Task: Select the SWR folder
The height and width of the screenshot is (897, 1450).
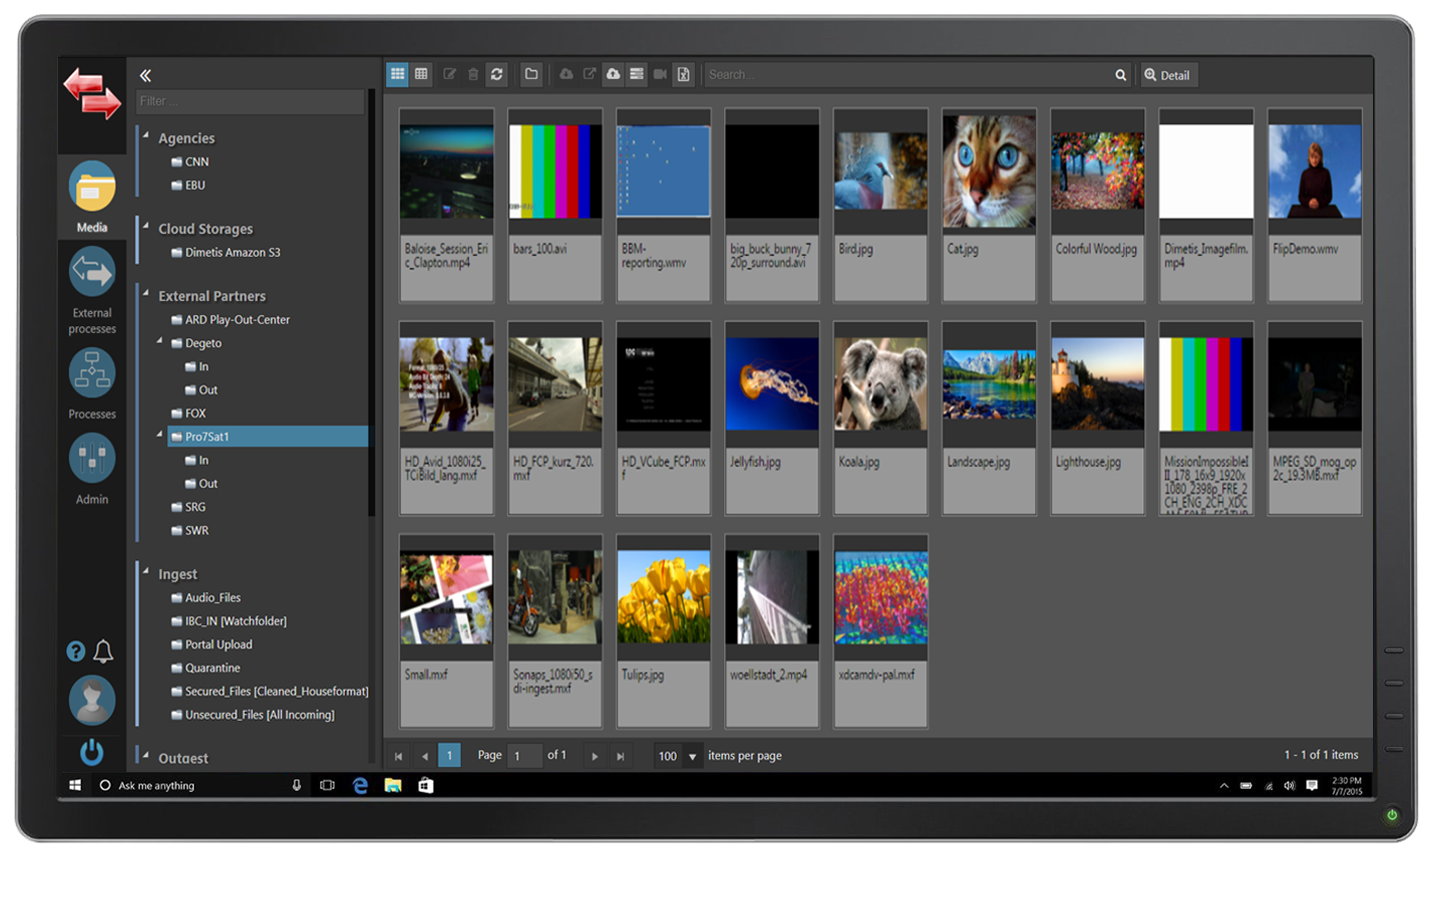Action: click(190, 530)
